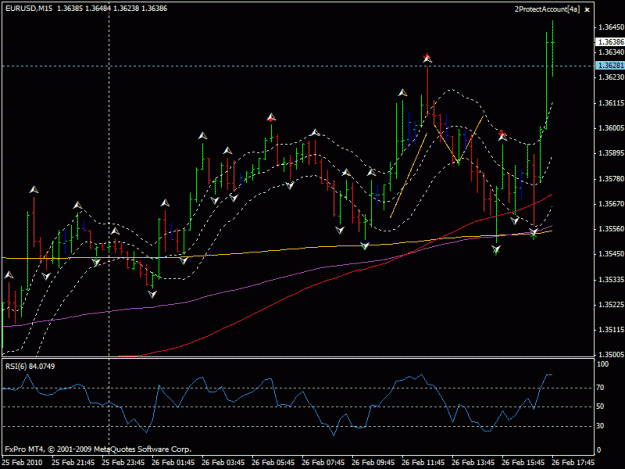Click the 25 Feb 23:45 time label
This screenshot has width=625, height=469.
tap(123, 463)
